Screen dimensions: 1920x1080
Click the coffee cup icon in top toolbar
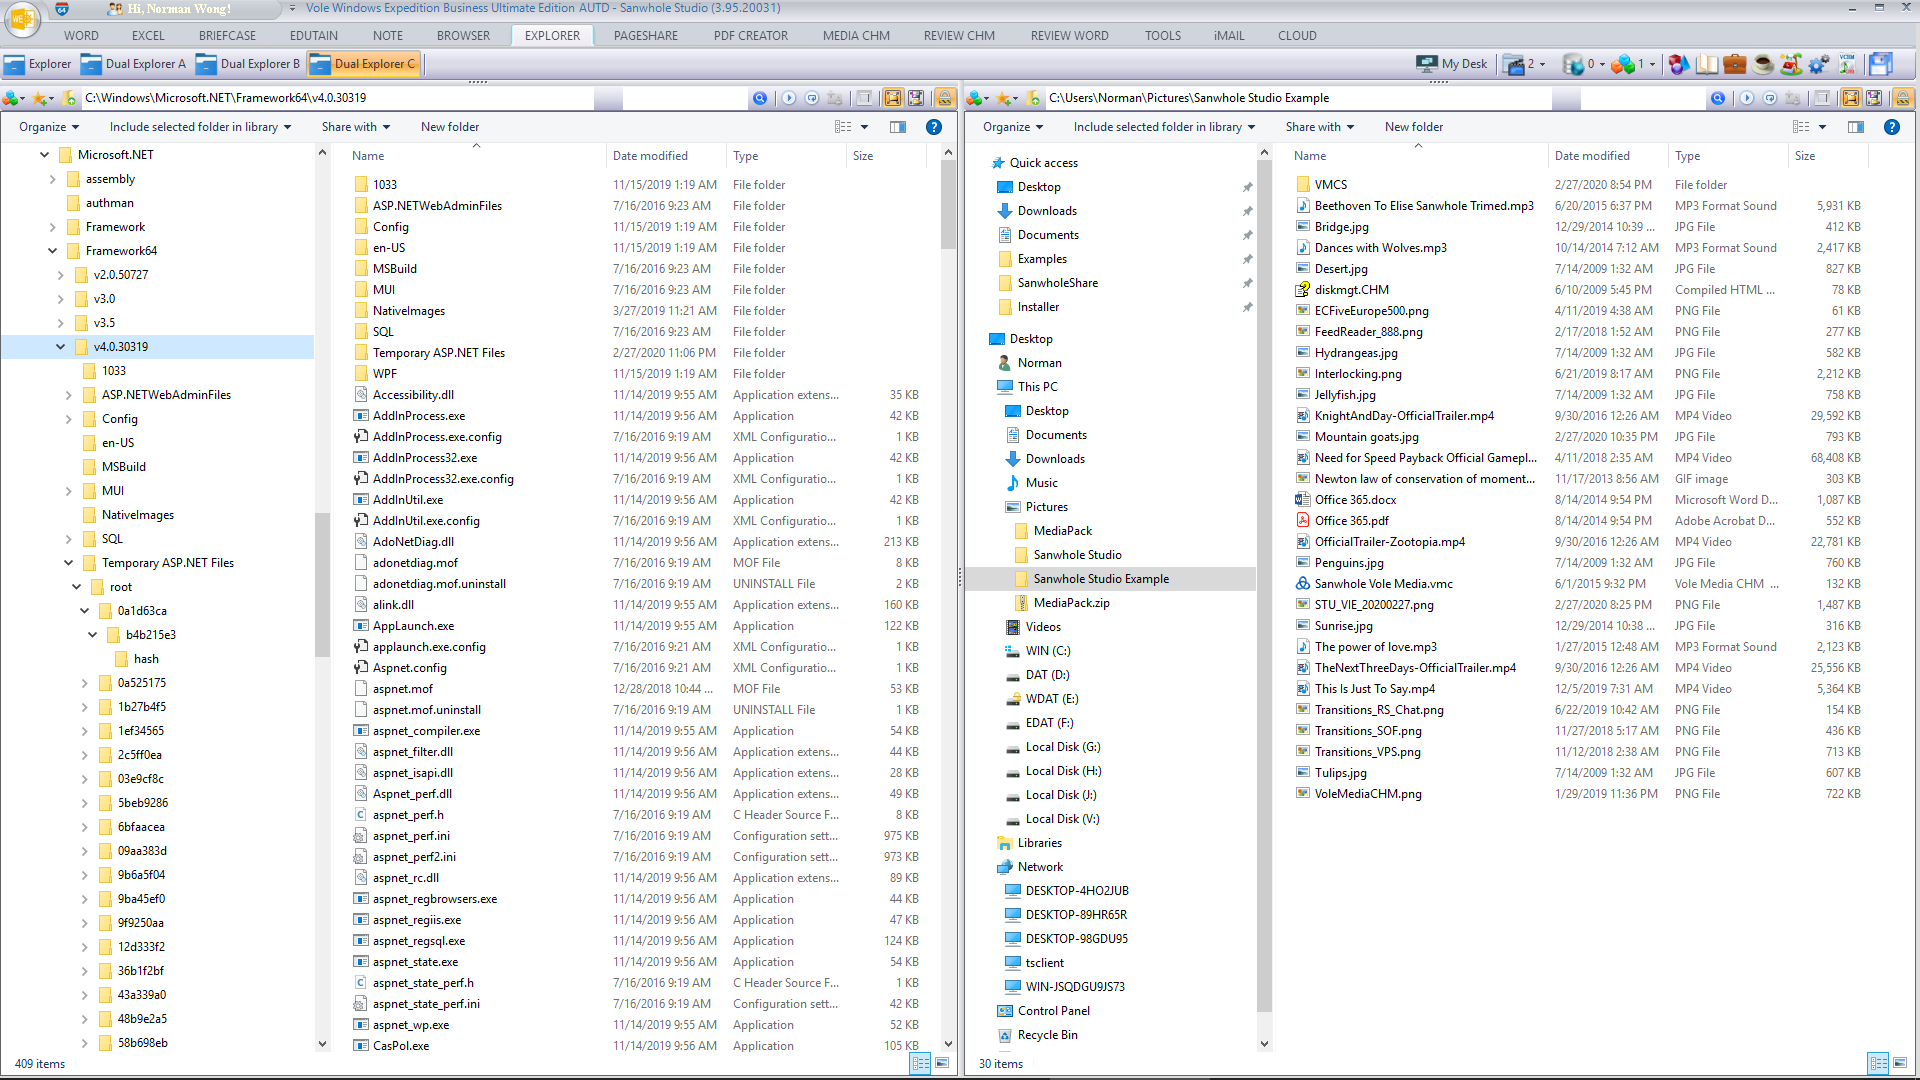(x=1763, y=64)
